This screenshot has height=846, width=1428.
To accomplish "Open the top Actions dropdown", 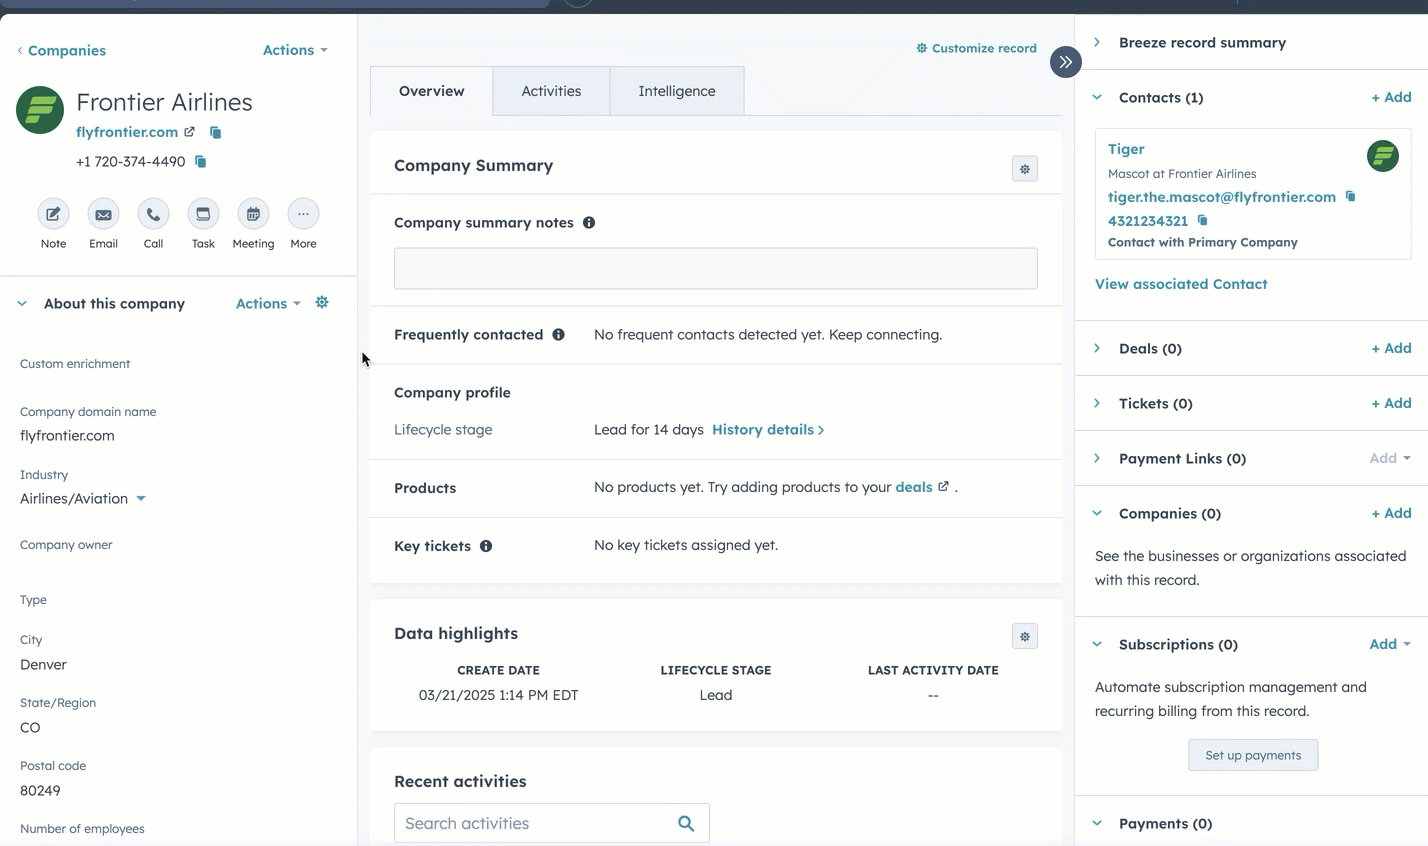I will pos(295,50).
